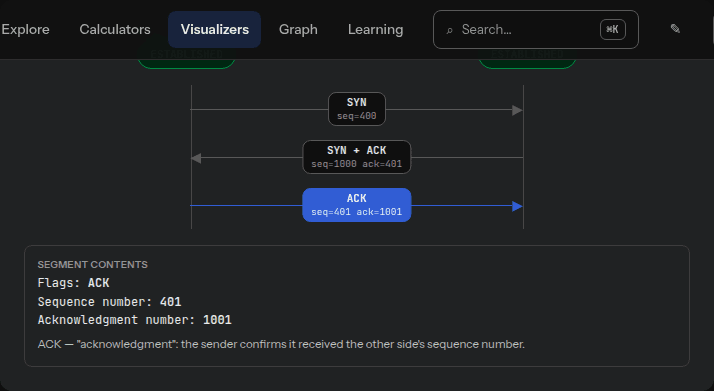Screen dimensions: 714x391
Task: Click the magnifier icon in search box
Action: point(449,30)
